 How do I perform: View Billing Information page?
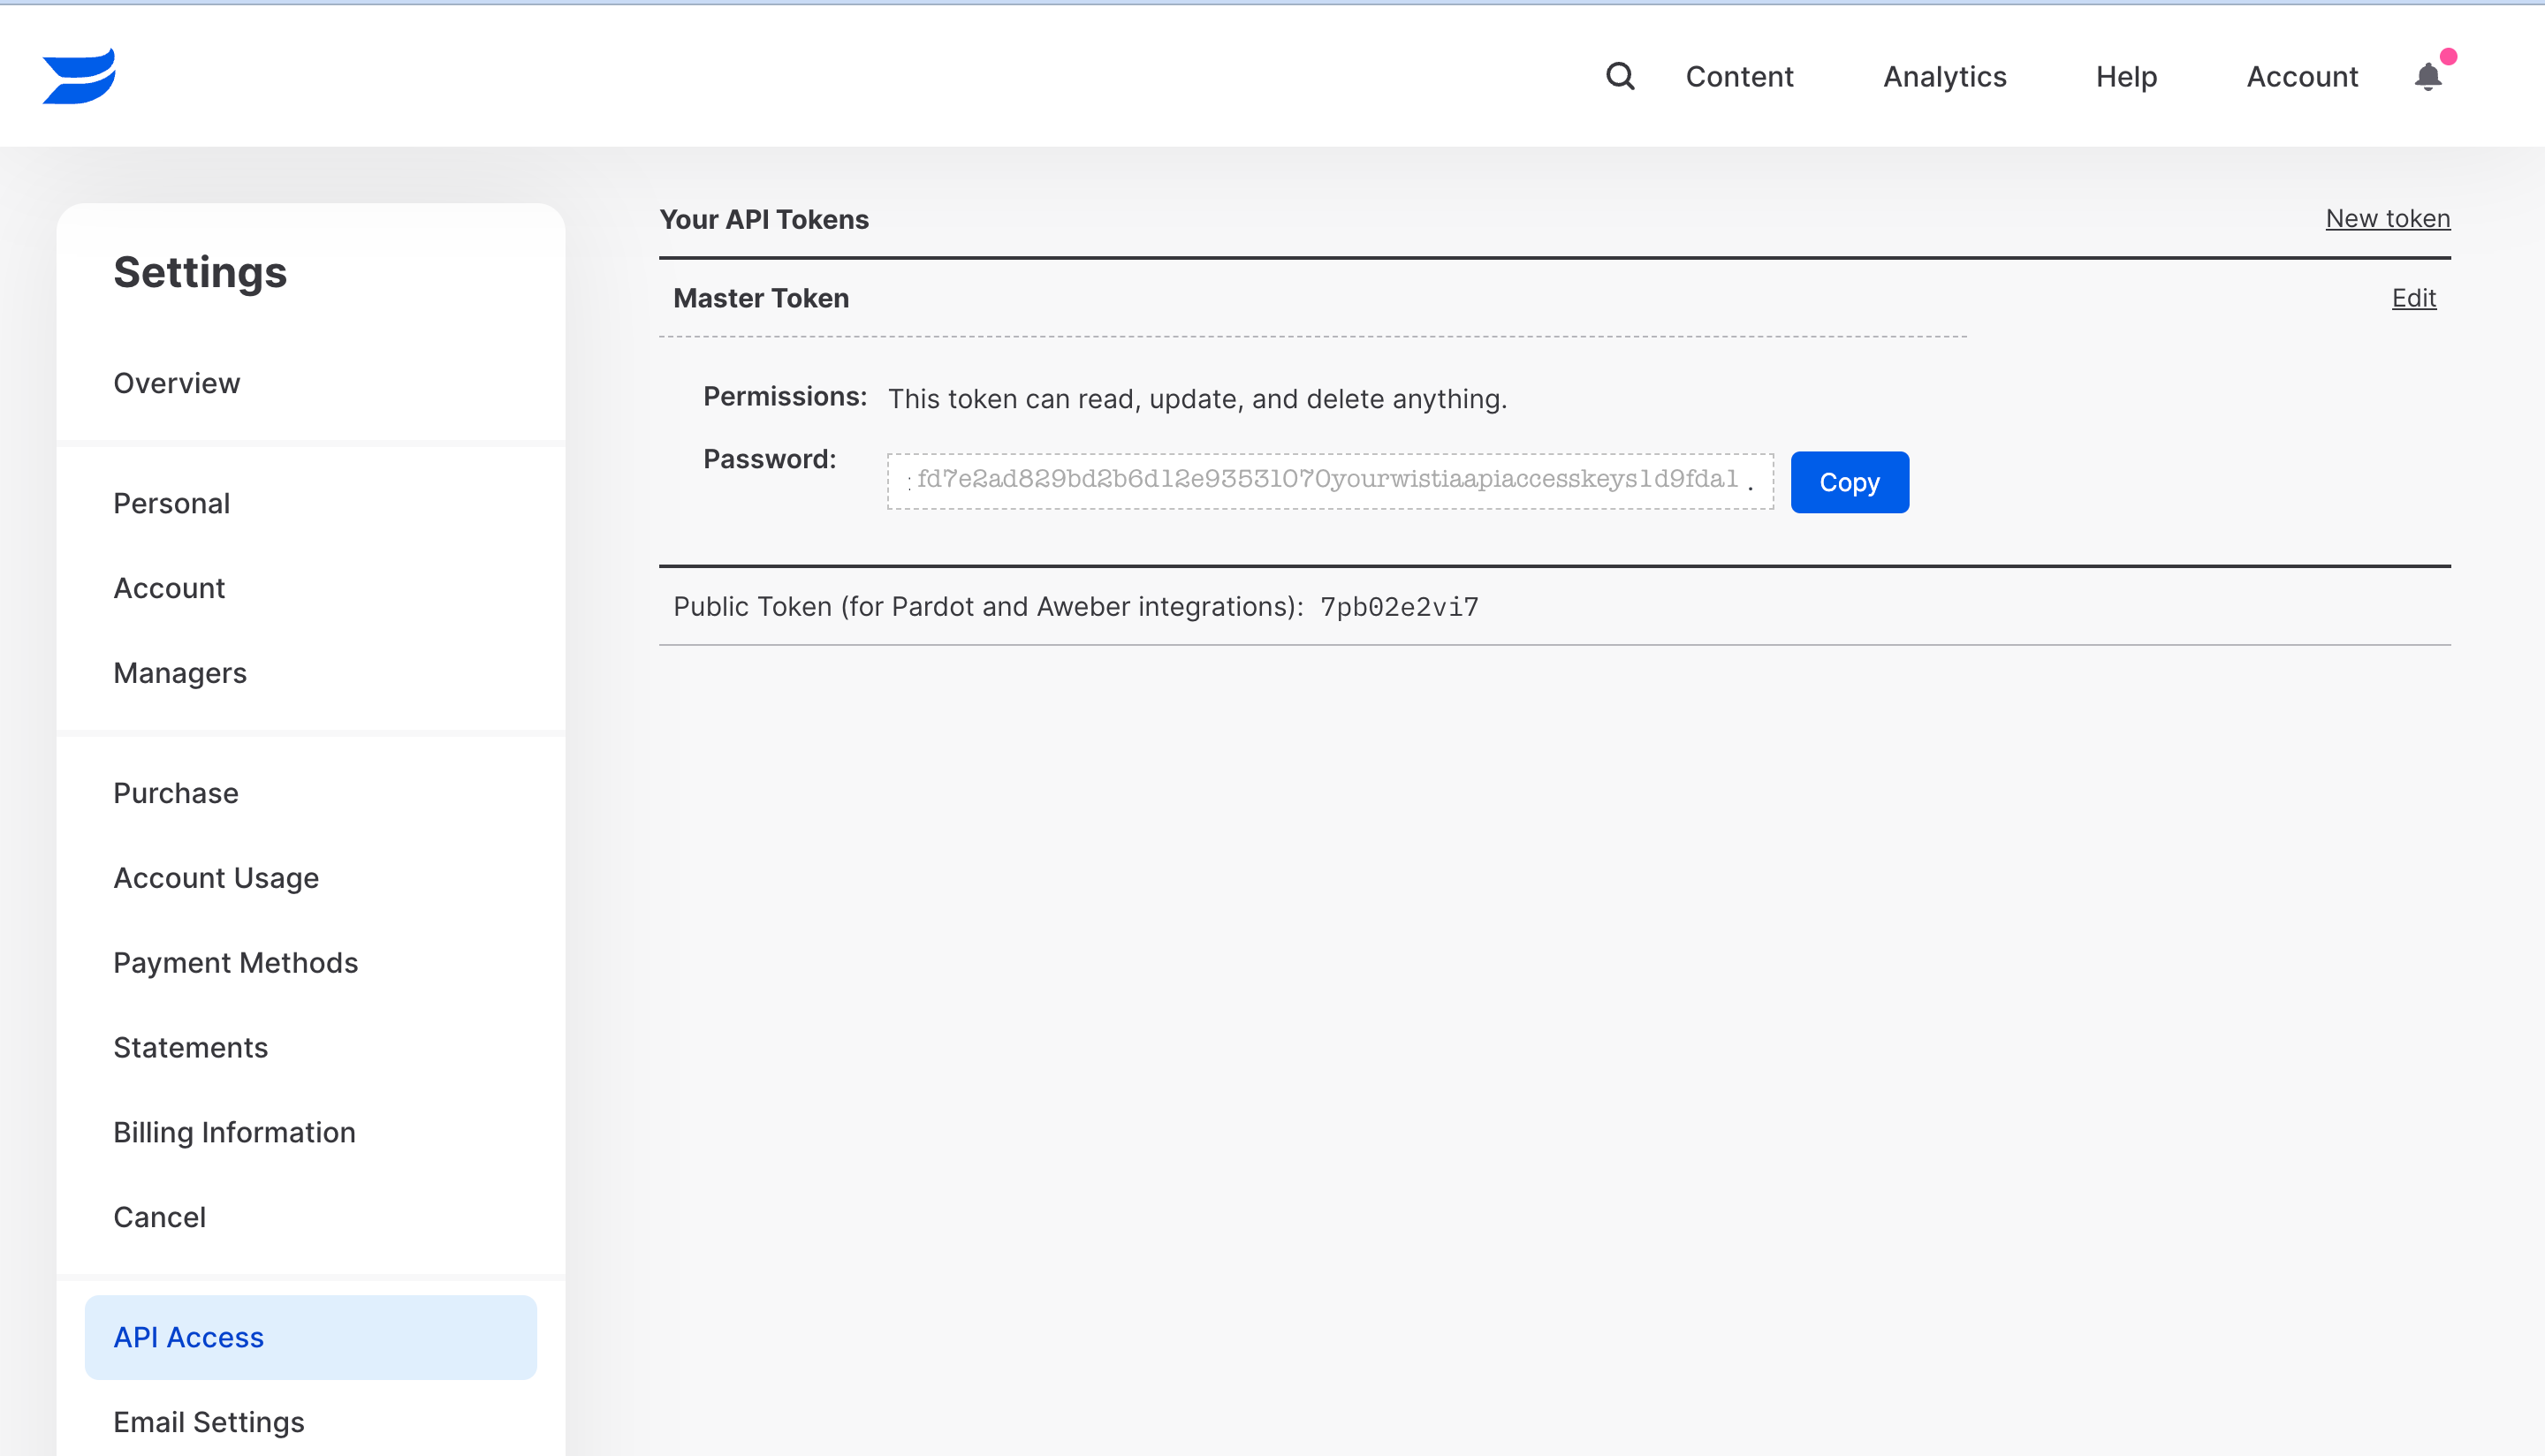234,1132
